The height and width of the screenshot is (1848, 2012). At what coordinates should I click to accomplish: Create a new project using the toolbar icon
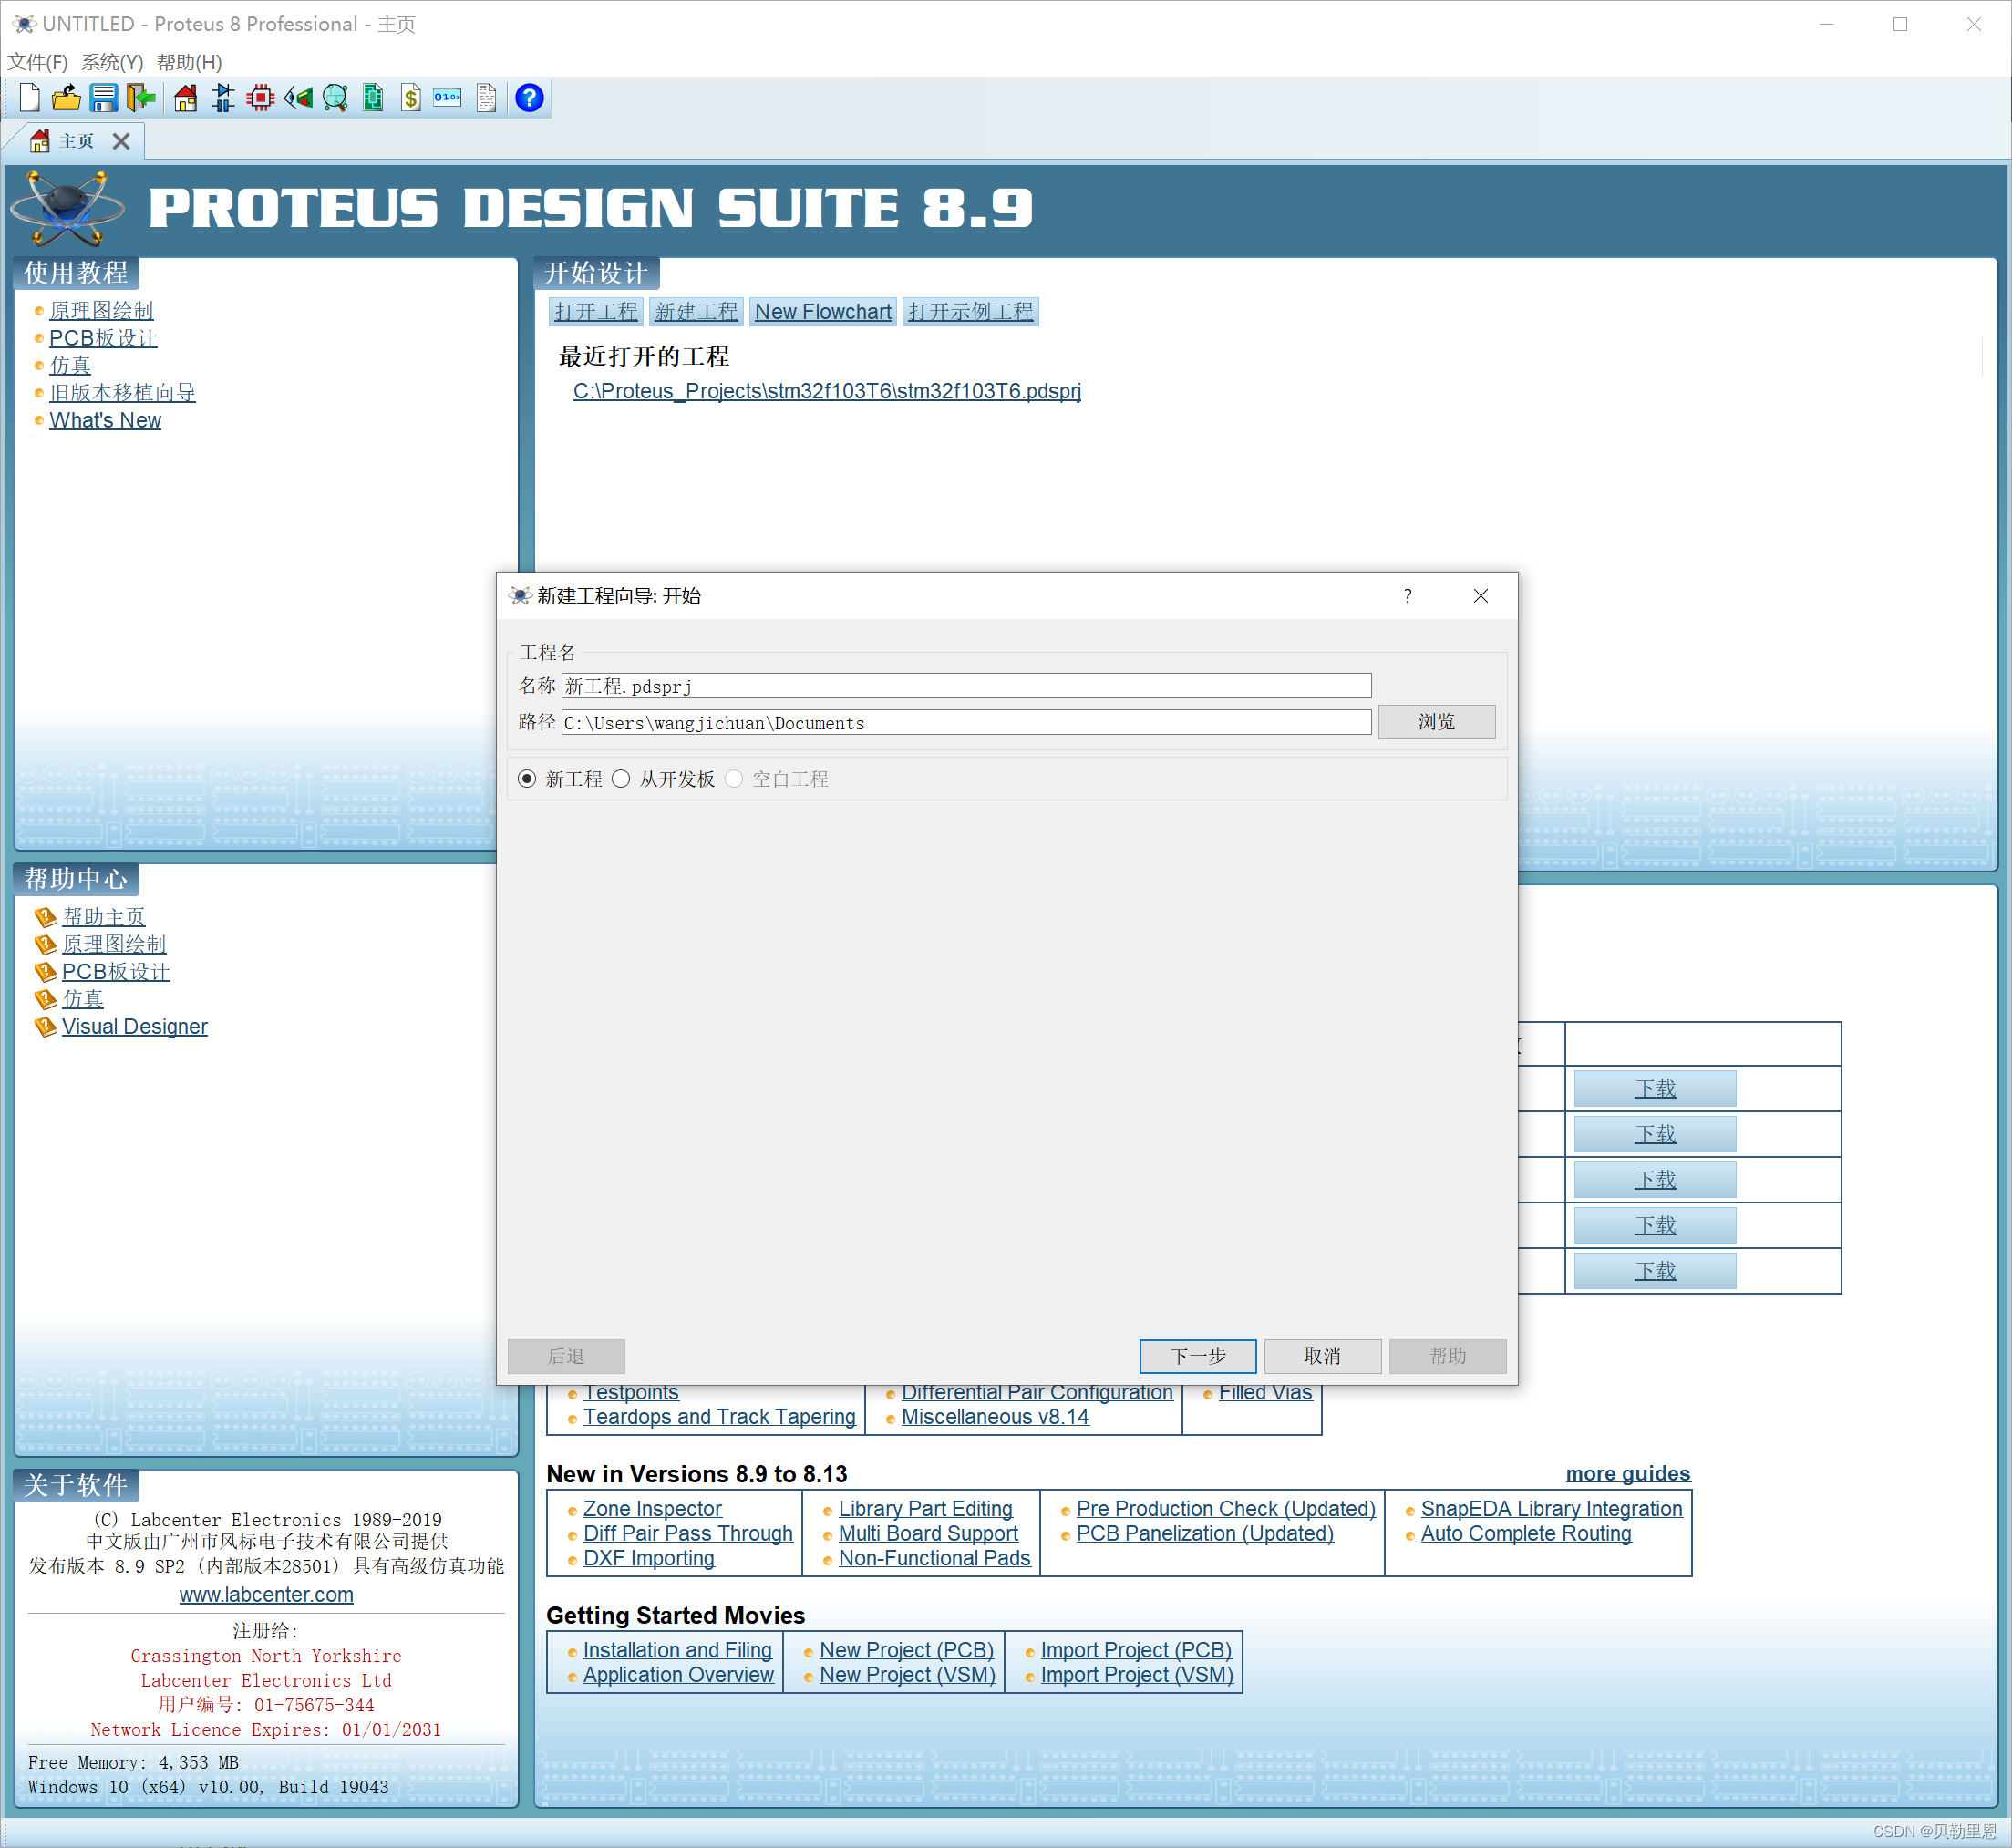[x=29, y=97]
